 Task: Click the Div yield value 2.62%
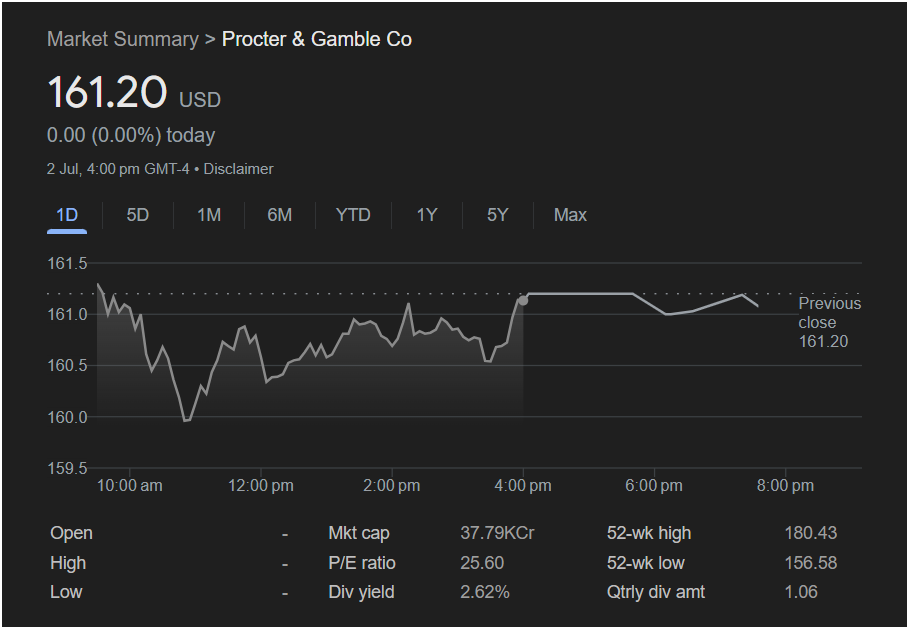click(485, 592)
